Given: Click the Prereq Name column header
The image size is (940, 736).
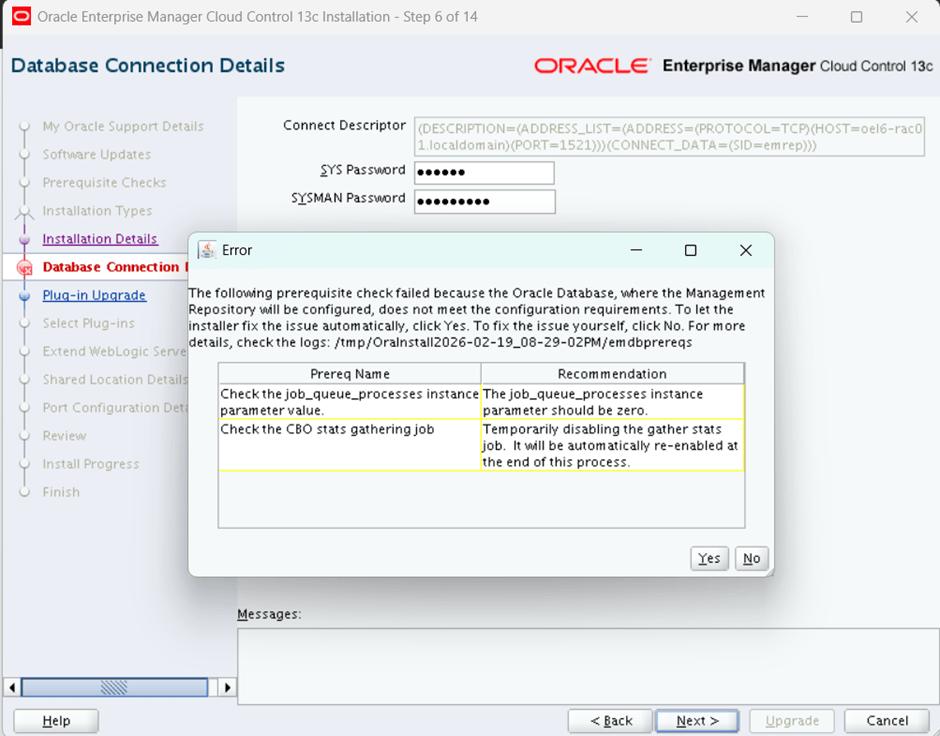Looking at the screenshot, I should 350,374.
